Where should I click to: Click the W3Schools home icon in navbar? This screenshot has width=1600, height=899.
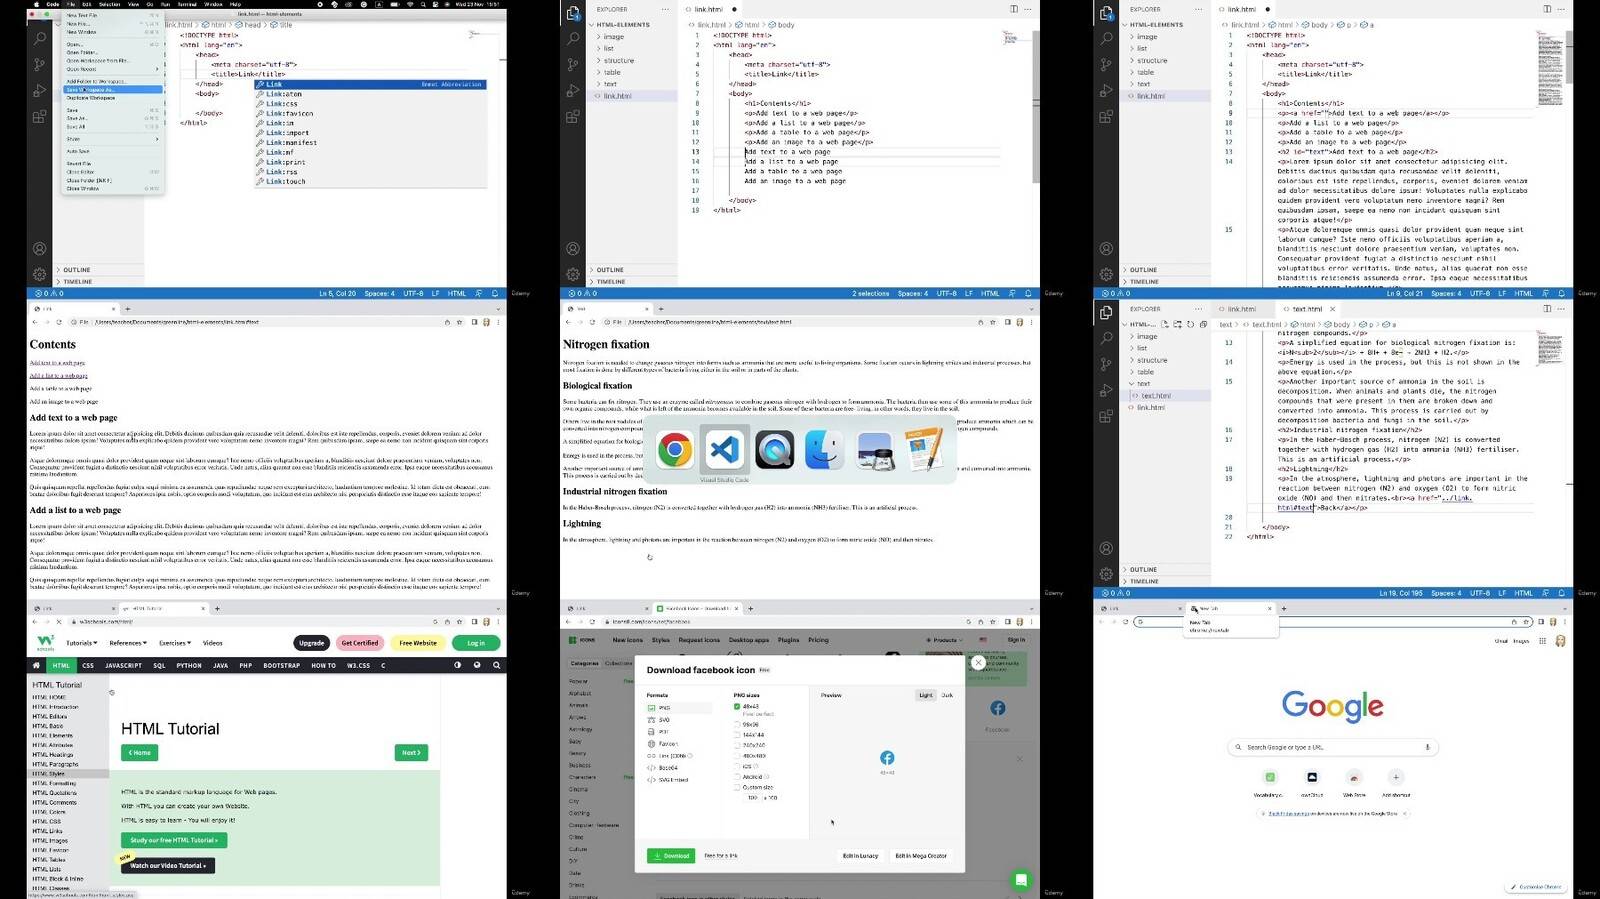click(x=36, y=665)
